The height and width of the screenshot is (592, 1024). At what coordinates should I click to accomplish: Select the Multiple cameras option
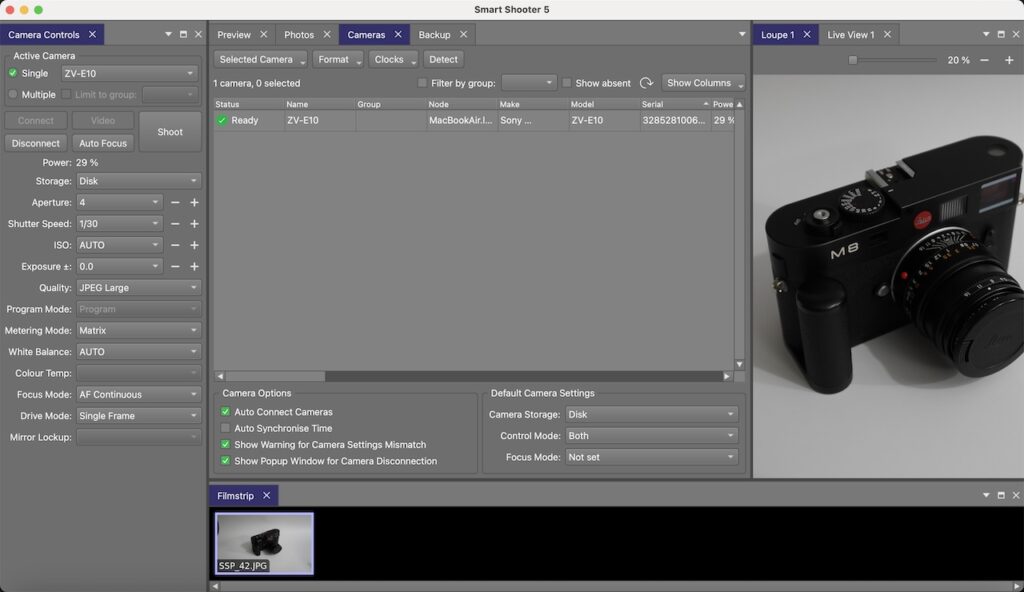(13, 95)
